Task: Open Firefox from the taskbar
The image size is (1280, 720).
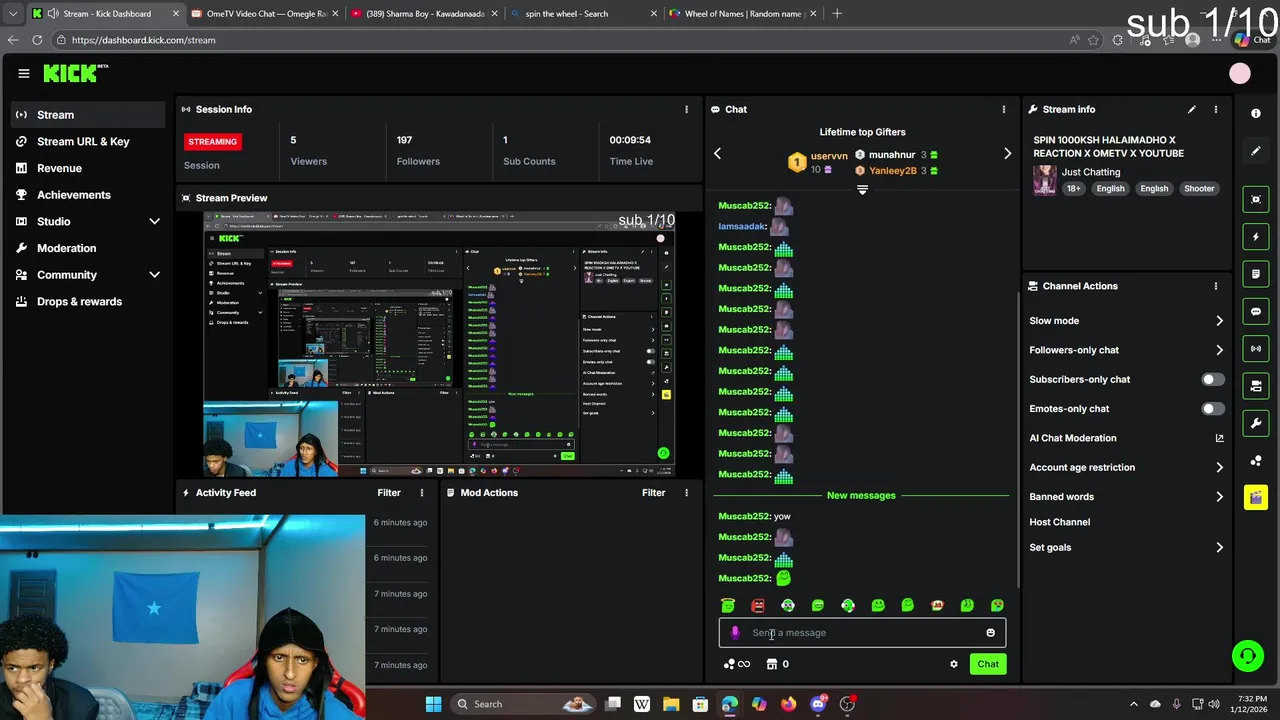Action: [x=788, y=704]
